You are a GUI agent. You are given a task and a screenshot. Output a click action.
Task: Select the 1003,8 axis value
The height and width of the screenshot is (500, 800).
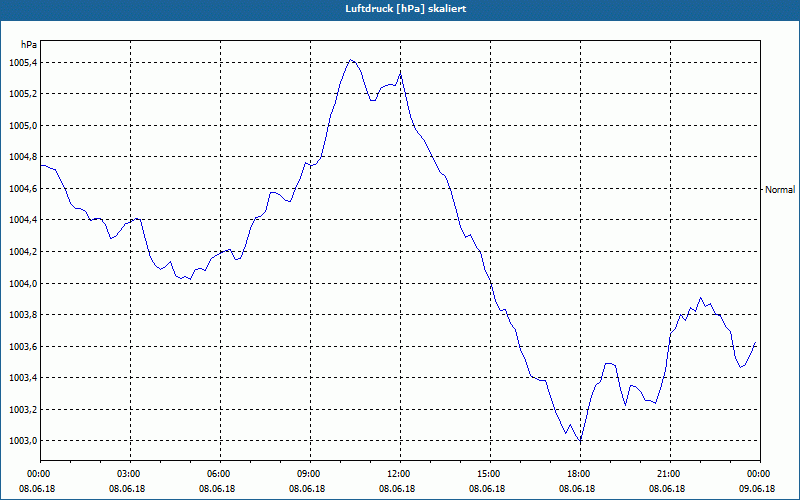click(x=23, y=315)
